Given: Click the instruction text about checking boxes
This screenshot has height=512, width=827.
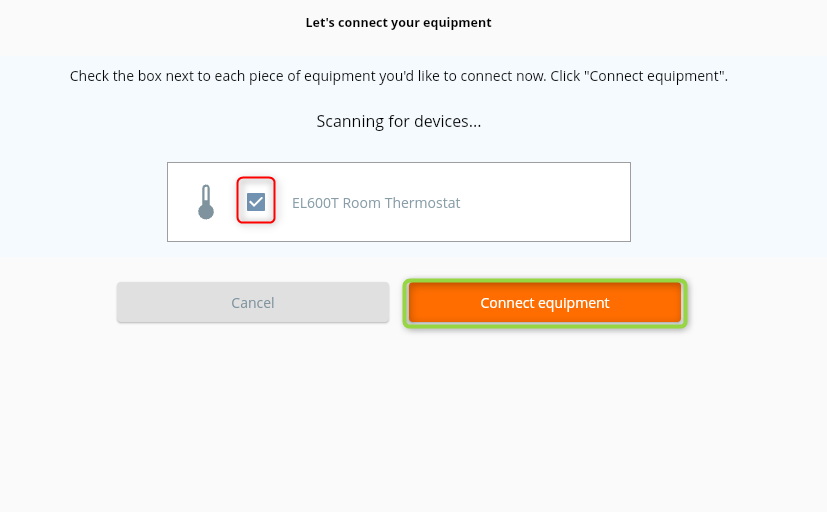Looking at the screenshot, I should point(398,76).
